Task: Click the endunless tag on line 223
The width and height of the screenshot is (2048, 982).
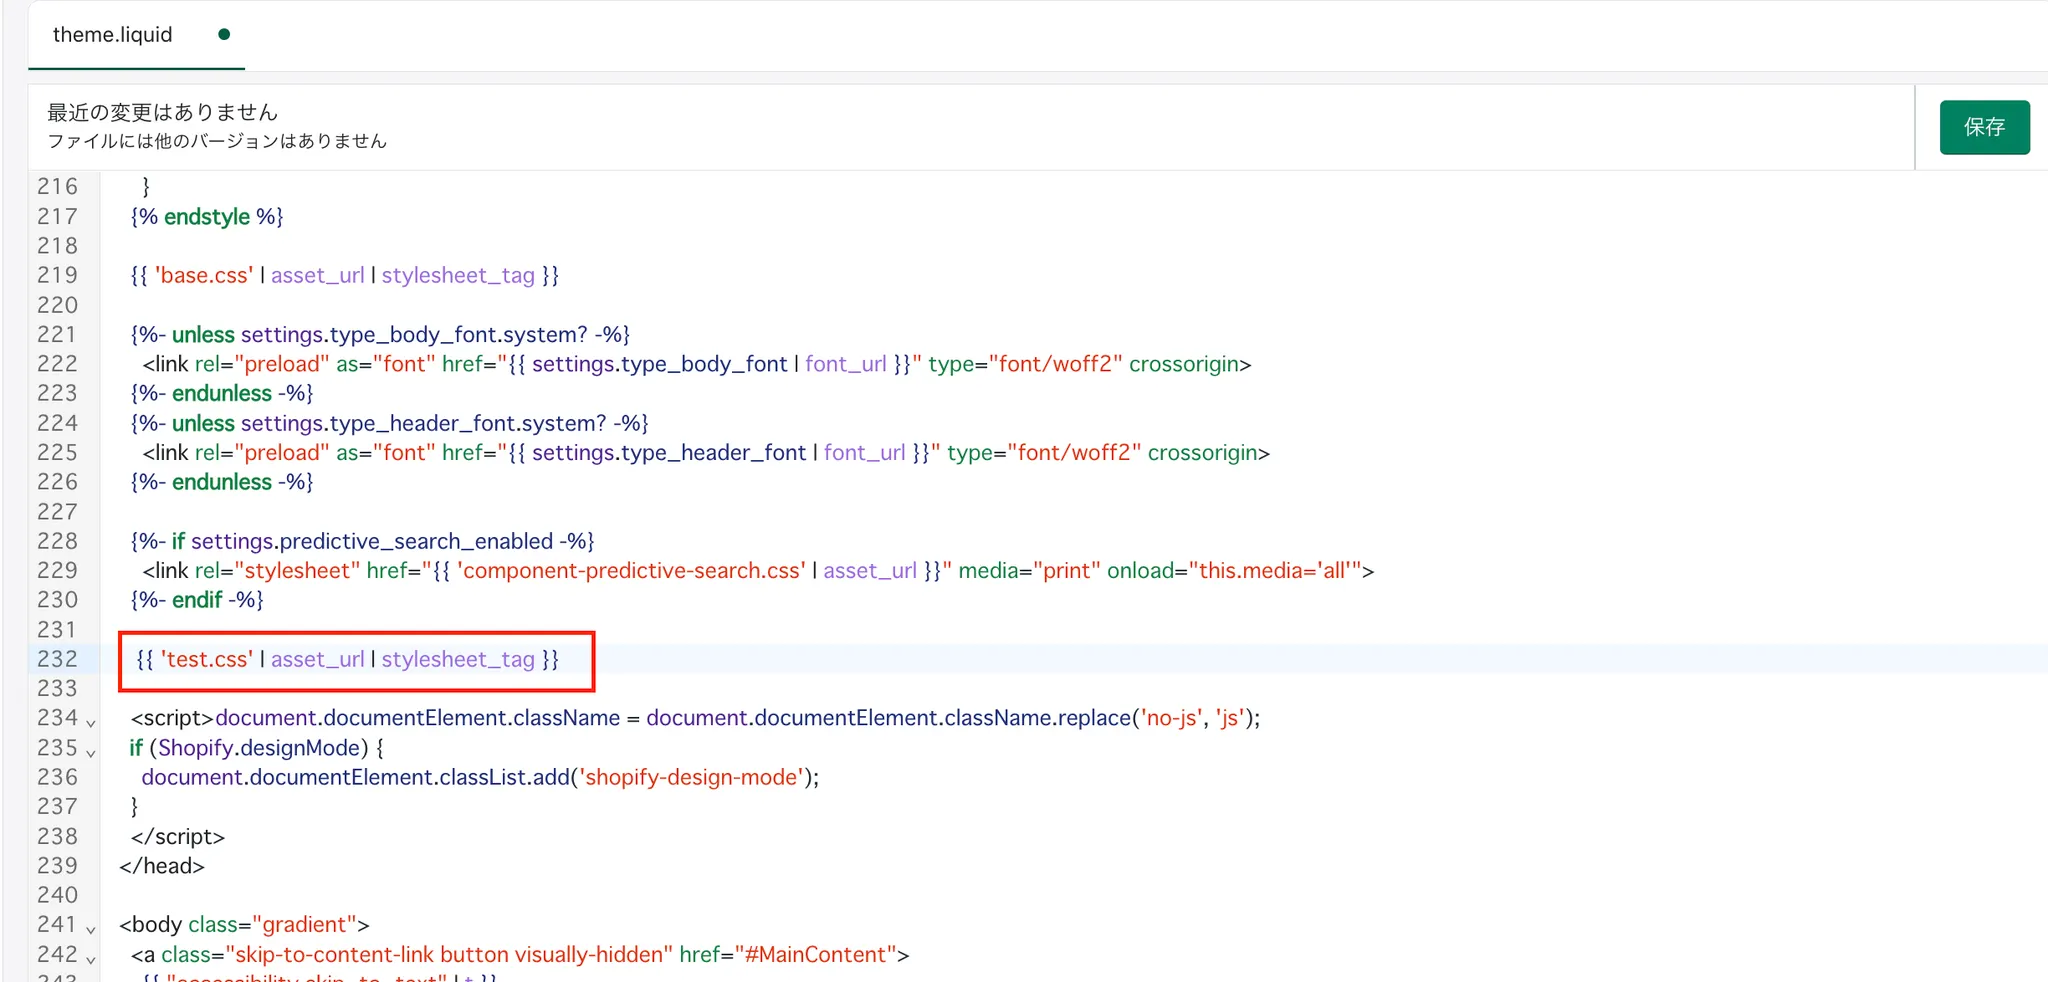Action: pos(222,393)
